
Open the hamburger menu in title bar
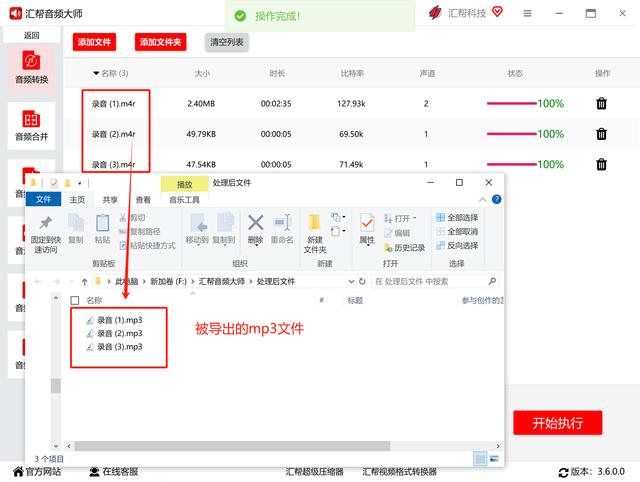click(x=527, y=13)
